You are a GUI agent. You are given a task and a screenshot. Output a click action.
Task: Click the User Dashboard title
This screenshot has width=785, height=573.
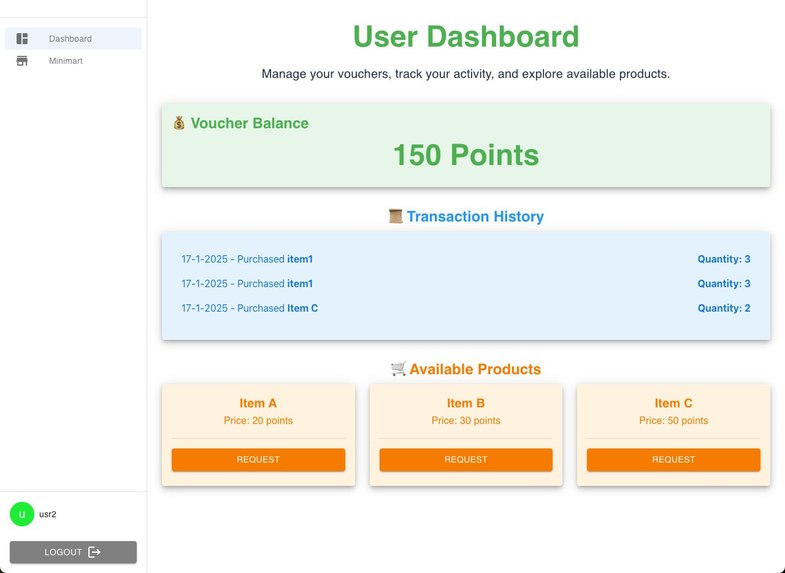pos(466,37)
